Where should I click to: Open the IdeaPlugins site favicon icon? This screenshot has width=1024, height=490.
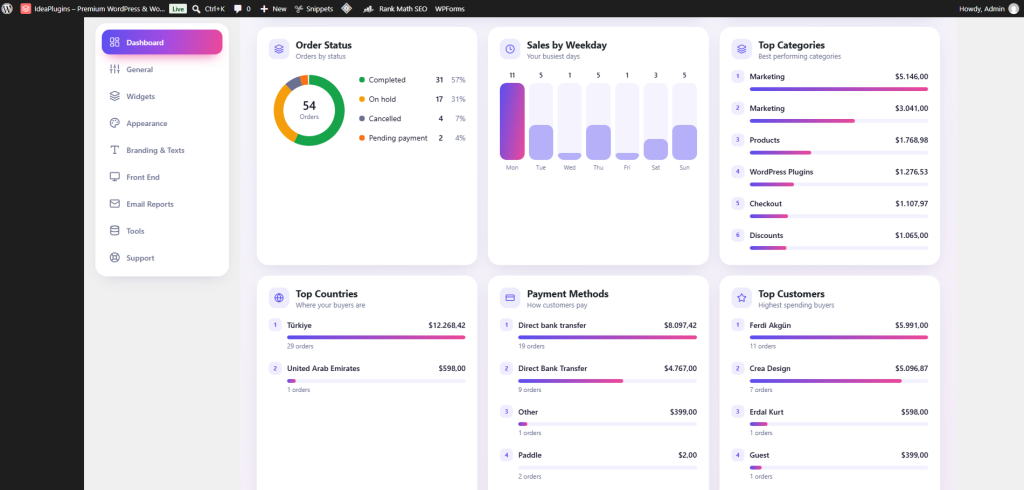click(25, 9)
